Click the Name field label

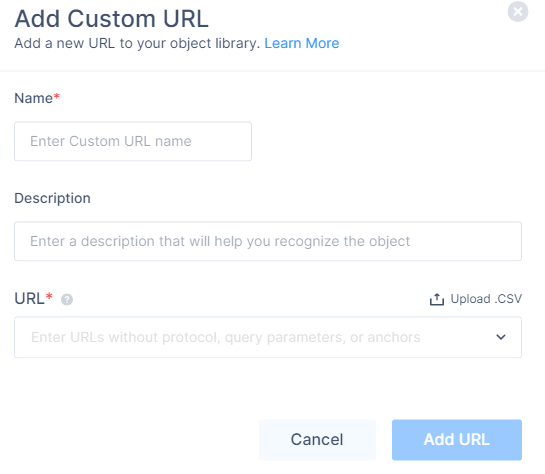(33, 98)
